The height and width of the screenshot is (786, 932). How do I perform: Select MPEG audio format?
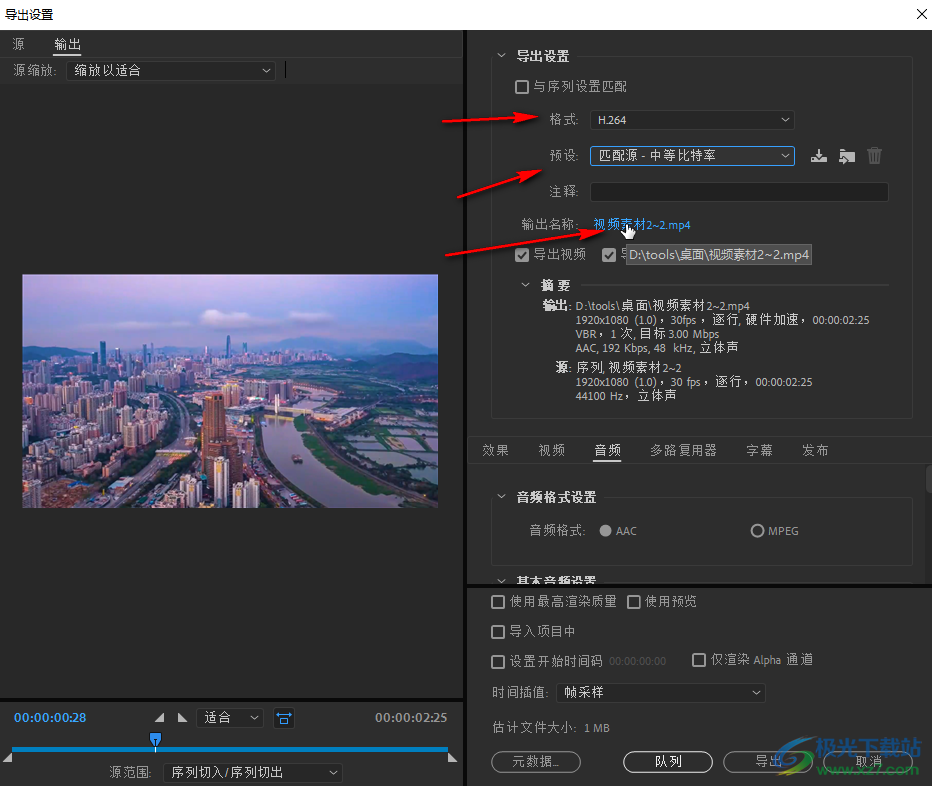[757, 531]
